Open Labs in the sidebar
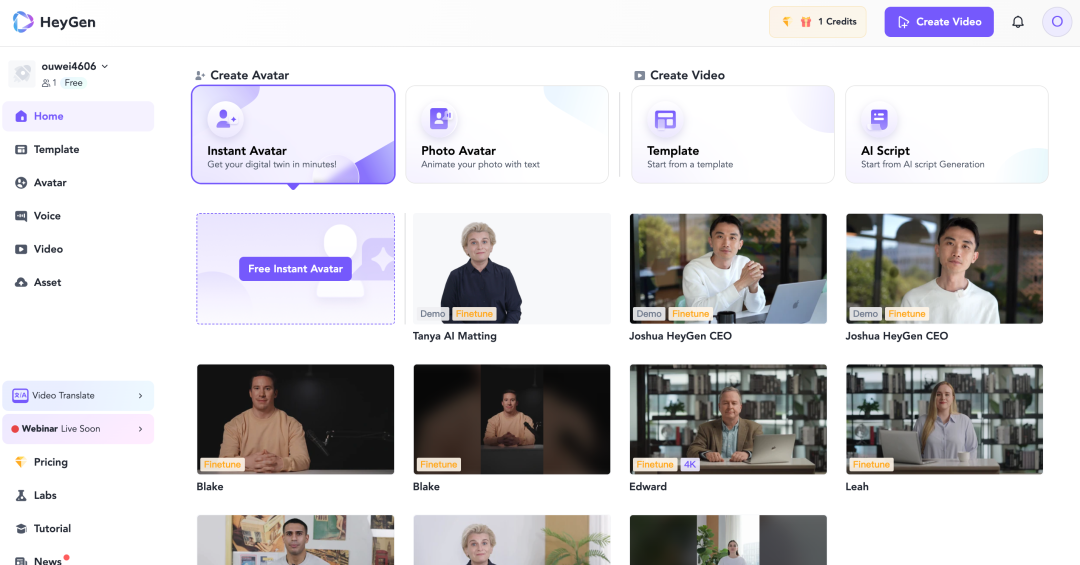The height and width of the screenshot is (565, 1080). point(78,495)
